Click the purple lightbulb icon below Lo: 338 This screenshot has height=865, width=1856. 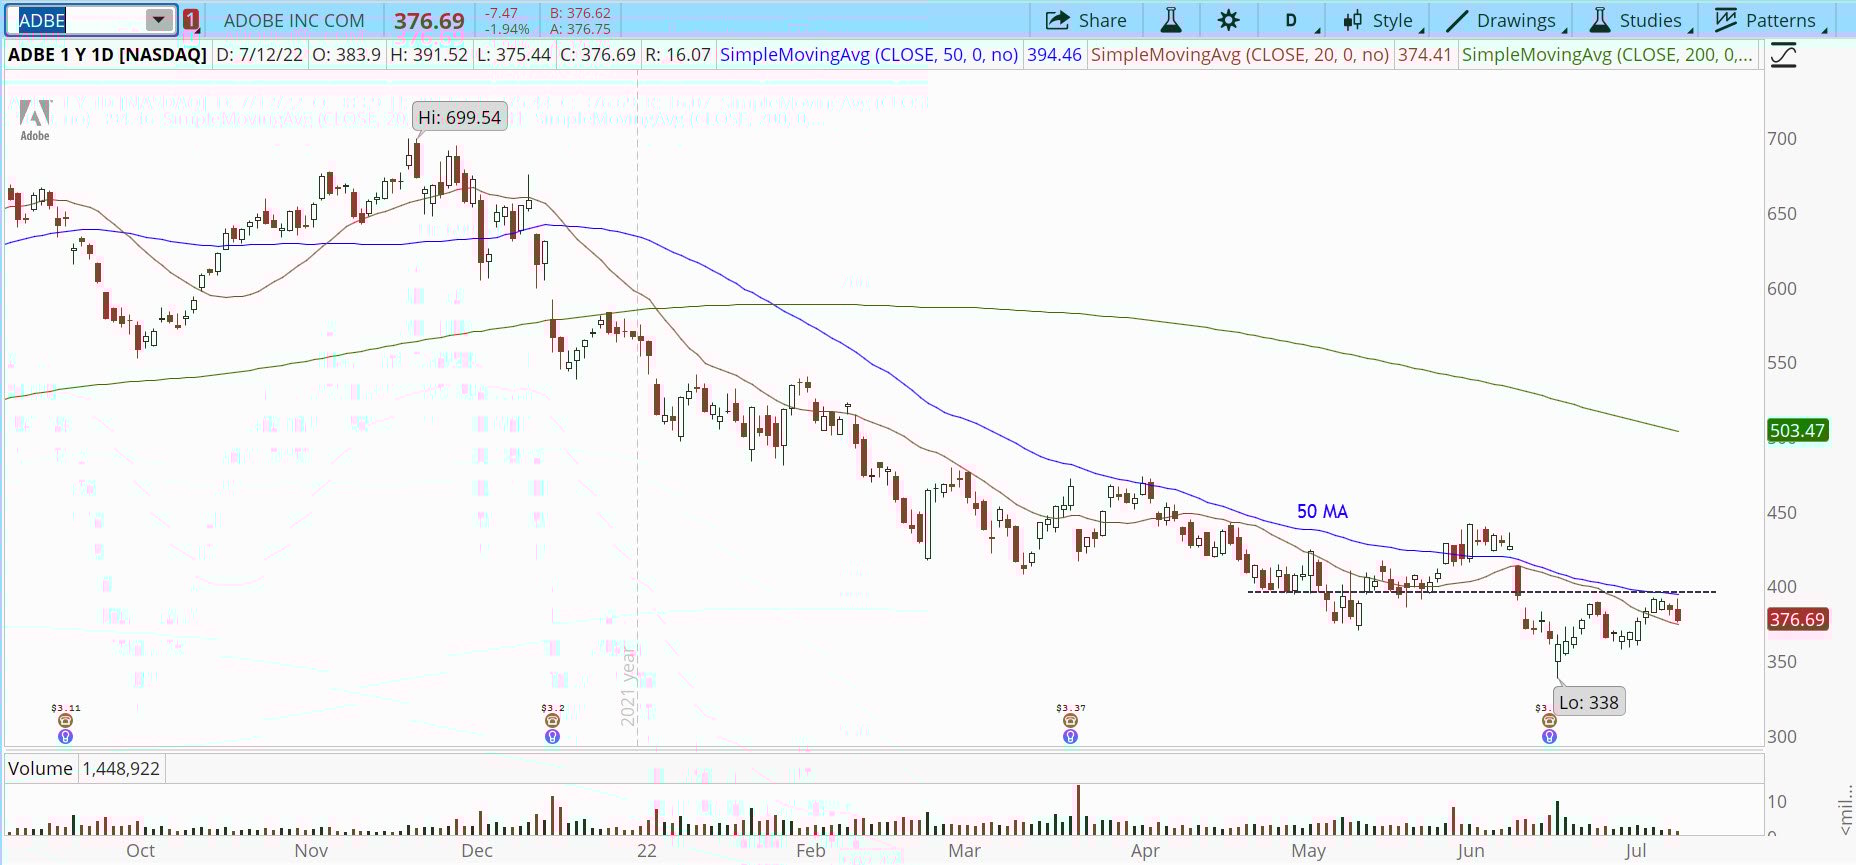point(1549,736)
